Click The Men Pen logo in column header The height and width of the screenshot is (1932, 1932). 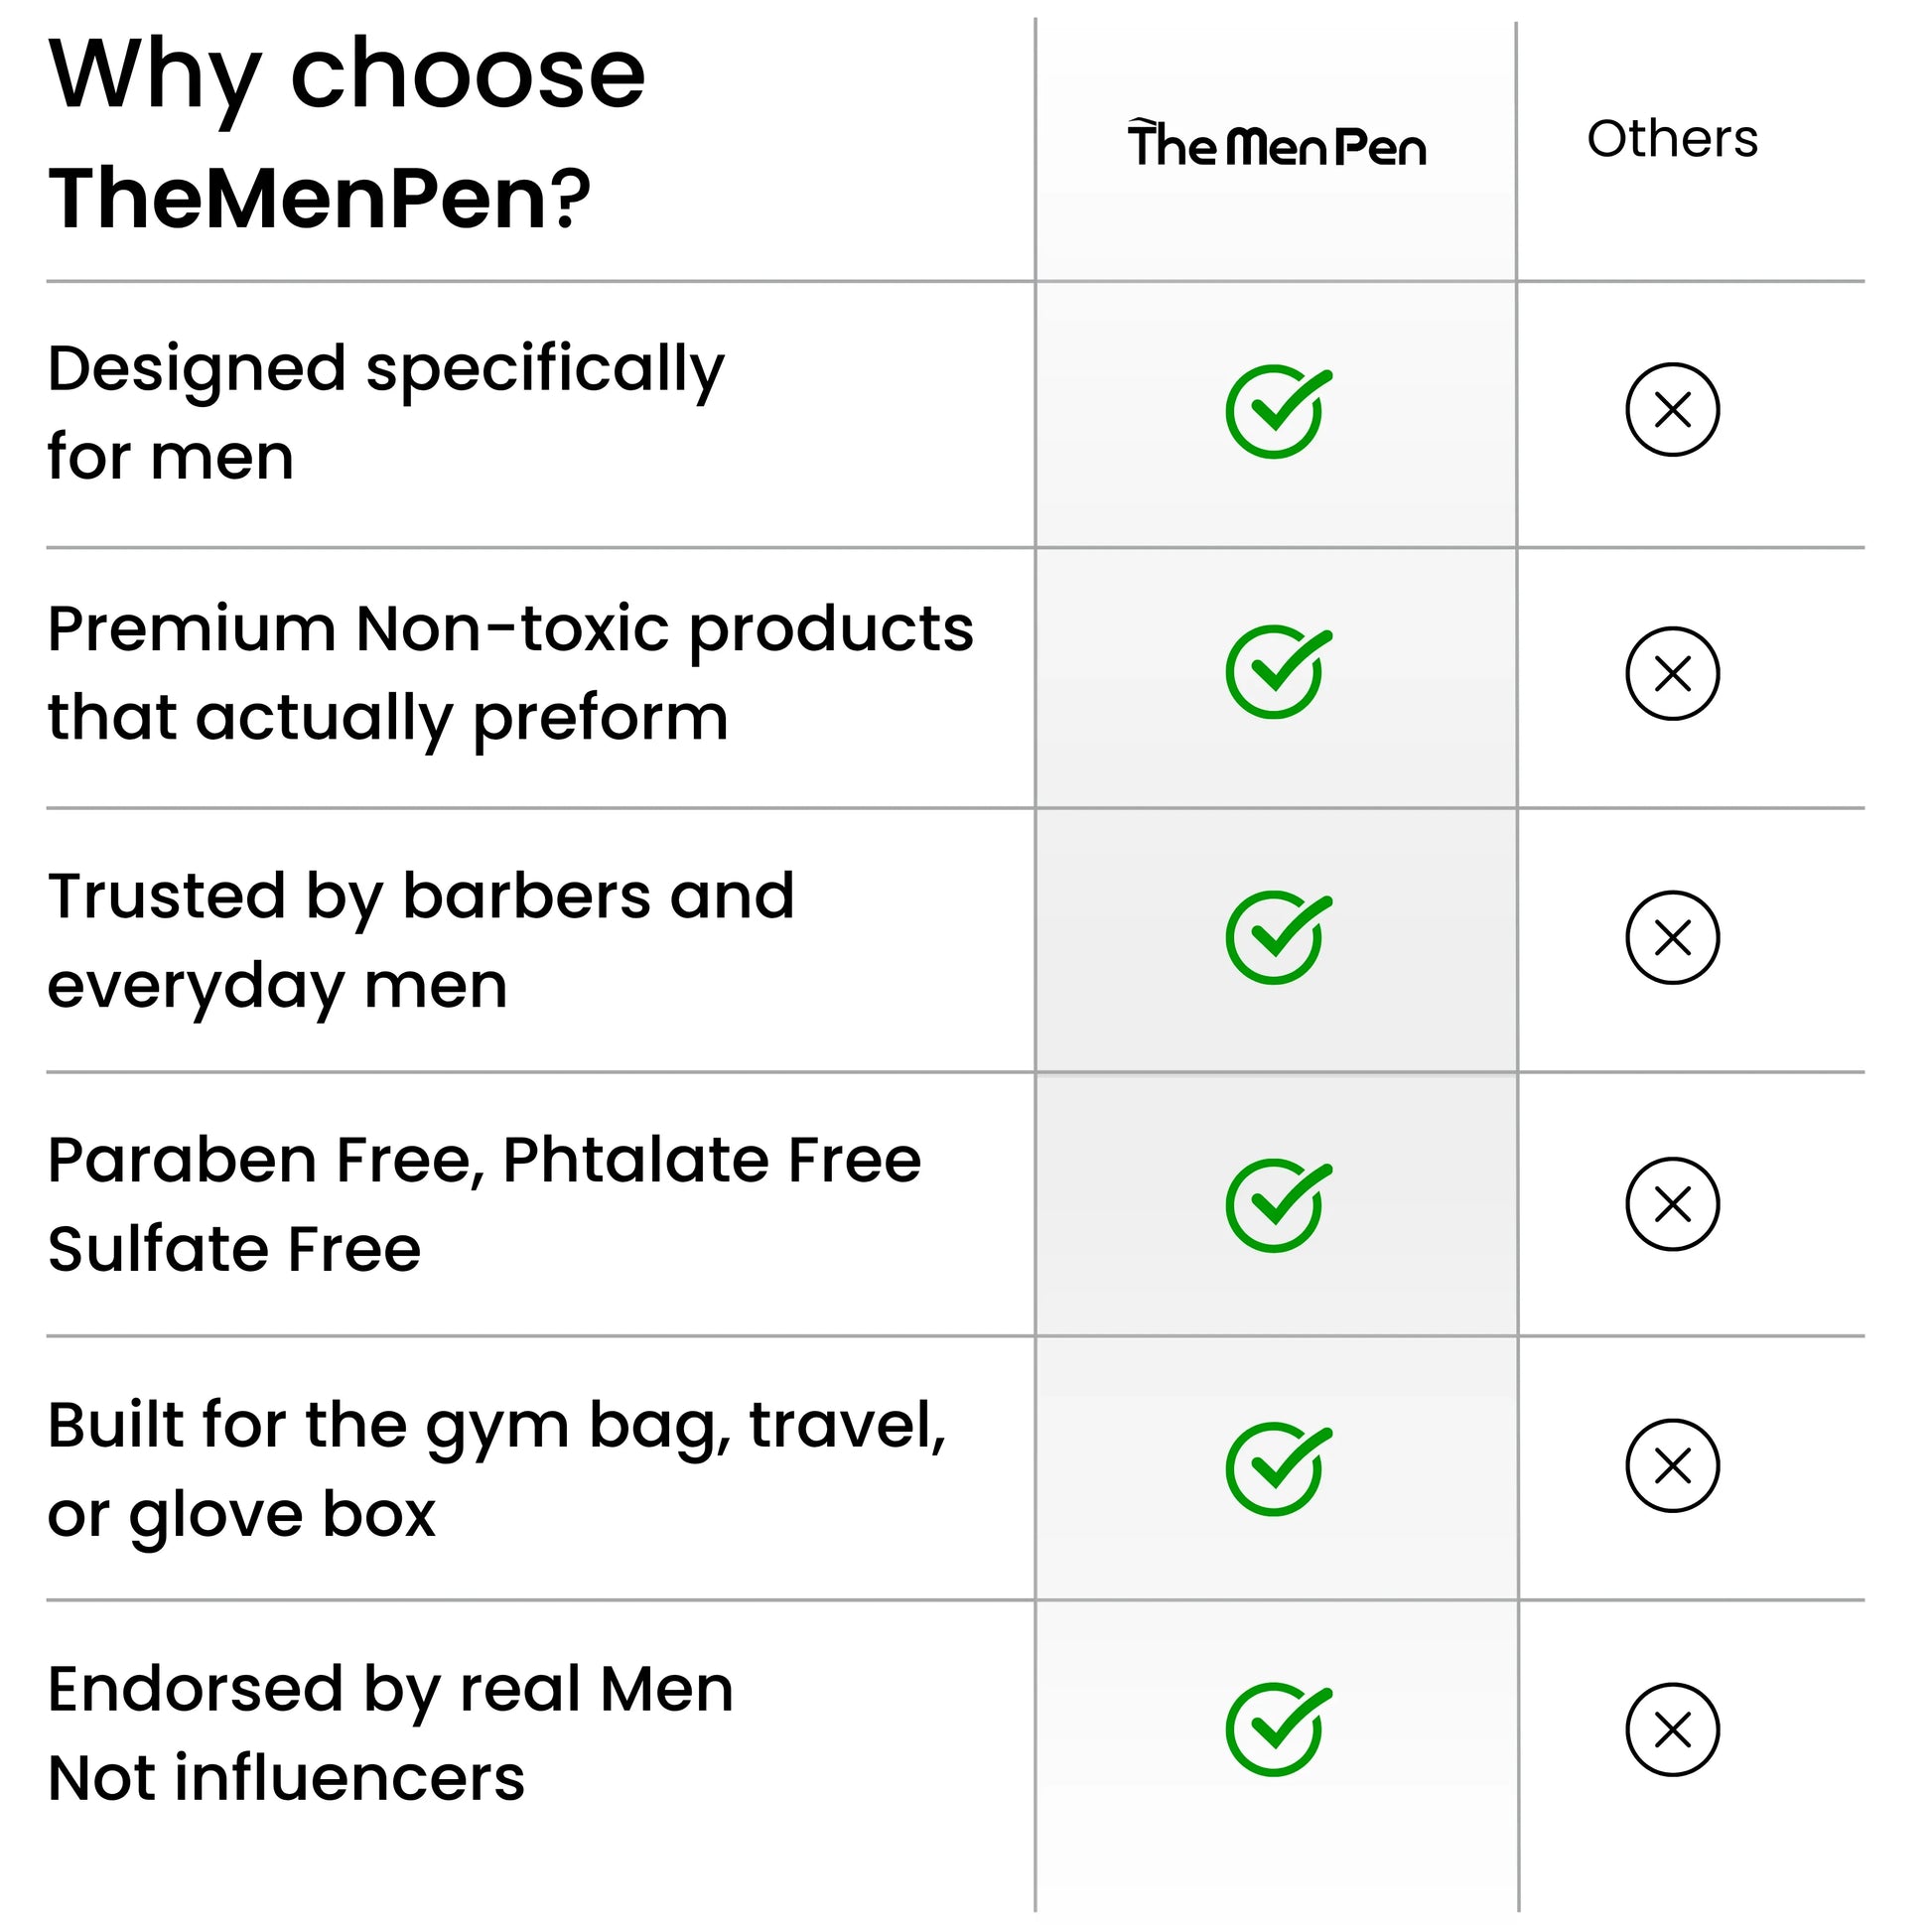click(1276, 145)
